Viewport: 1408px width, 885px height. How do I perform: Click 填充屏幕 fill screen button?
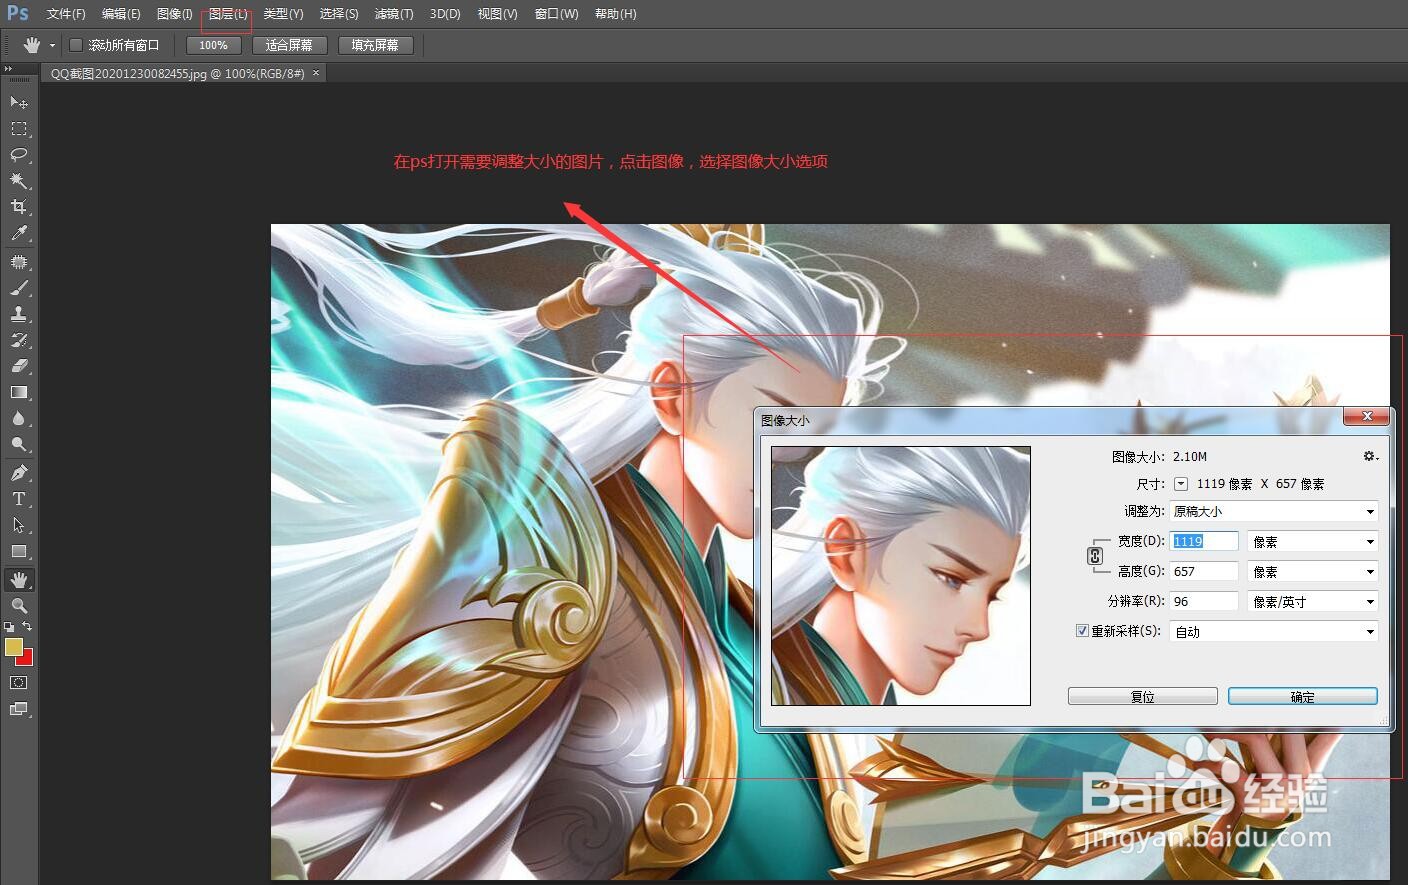pyautogui.click(x=375, y=45)
